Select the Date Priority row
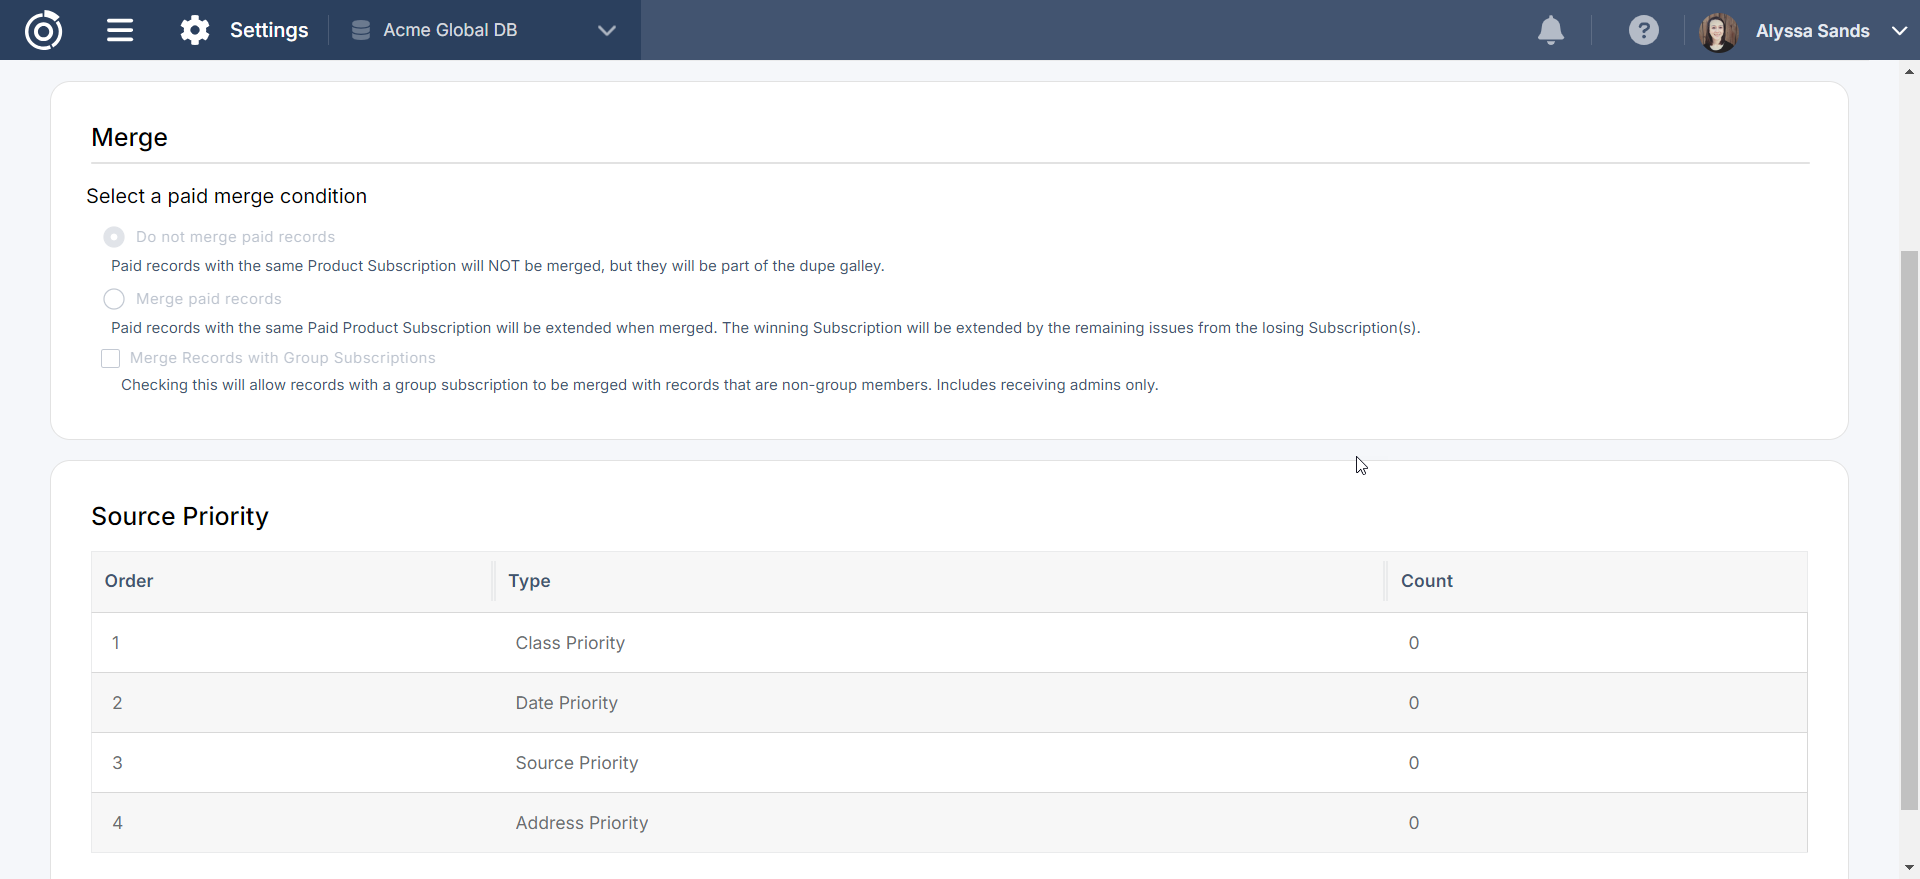Image resolution: width=1920 pixels, height=879 pixels. tap(566, 703)
